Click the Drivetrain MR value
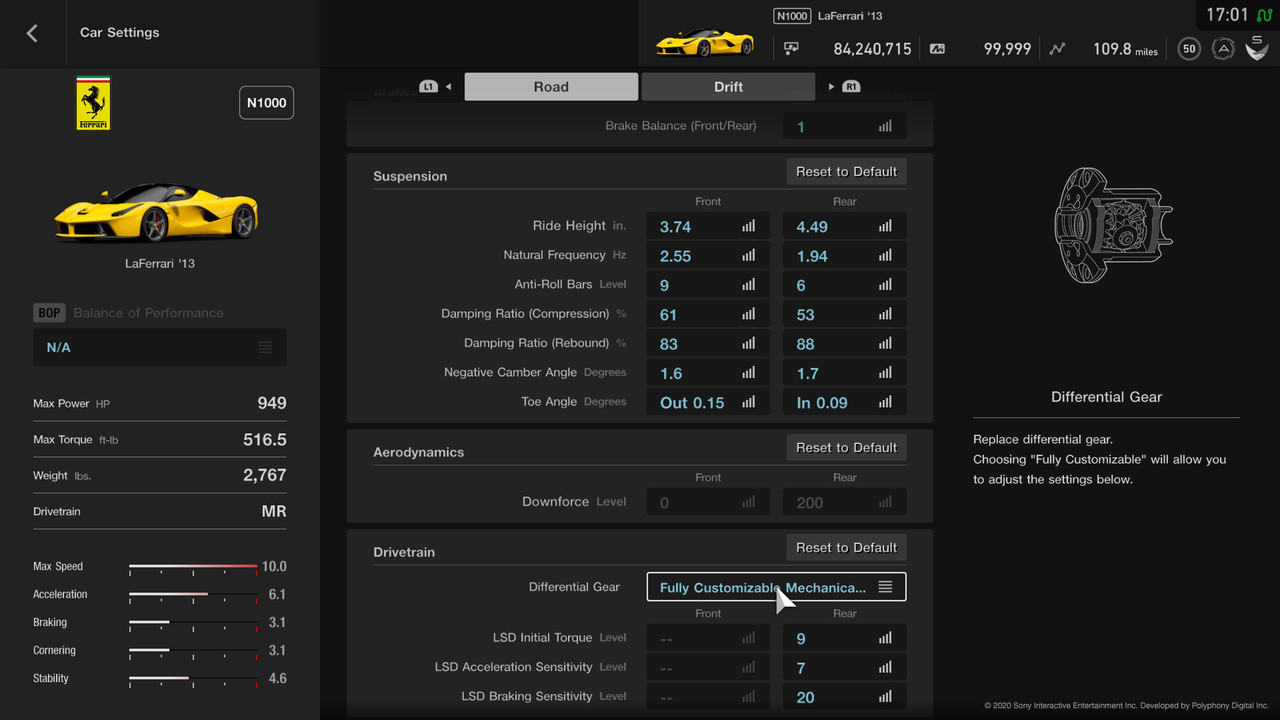Viewport: 1280px width, 720px height. pos(274,511)
